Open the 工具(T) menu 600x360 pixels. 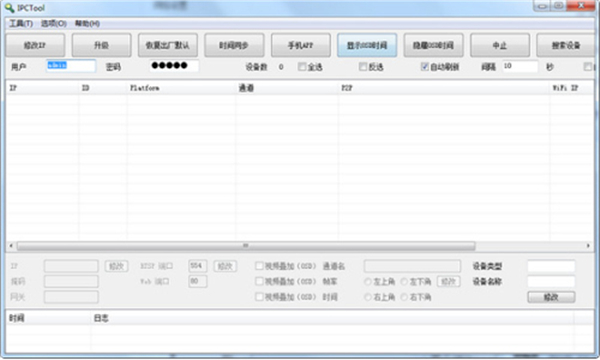click(x=21, y=24)
